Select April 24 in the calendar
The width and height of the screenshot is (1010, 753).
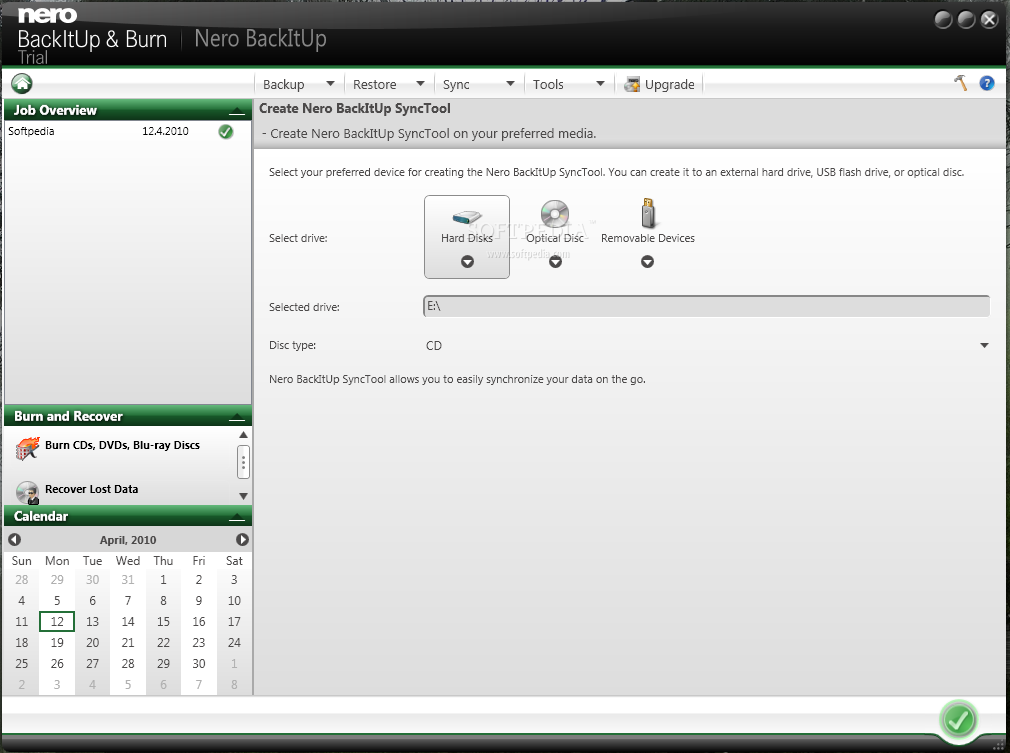coord(234,643)
